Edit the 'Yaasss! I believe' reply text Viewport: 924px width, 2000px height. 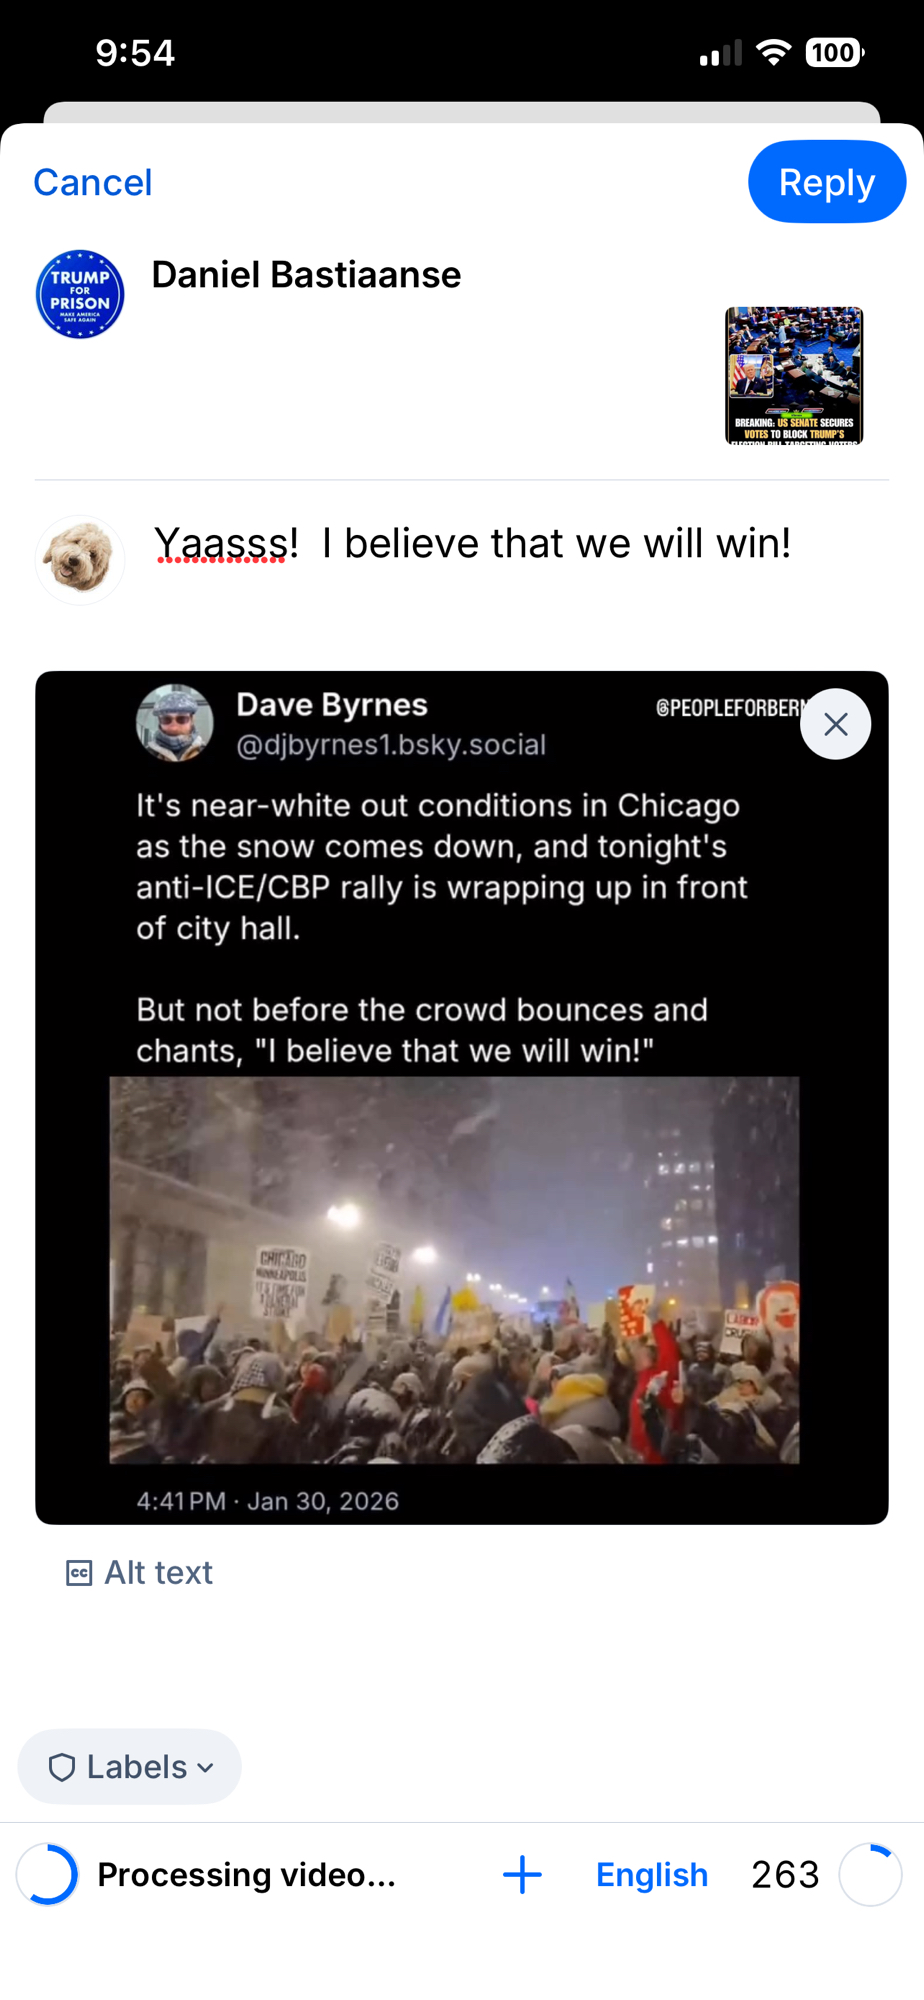click(x=473, y=544)
